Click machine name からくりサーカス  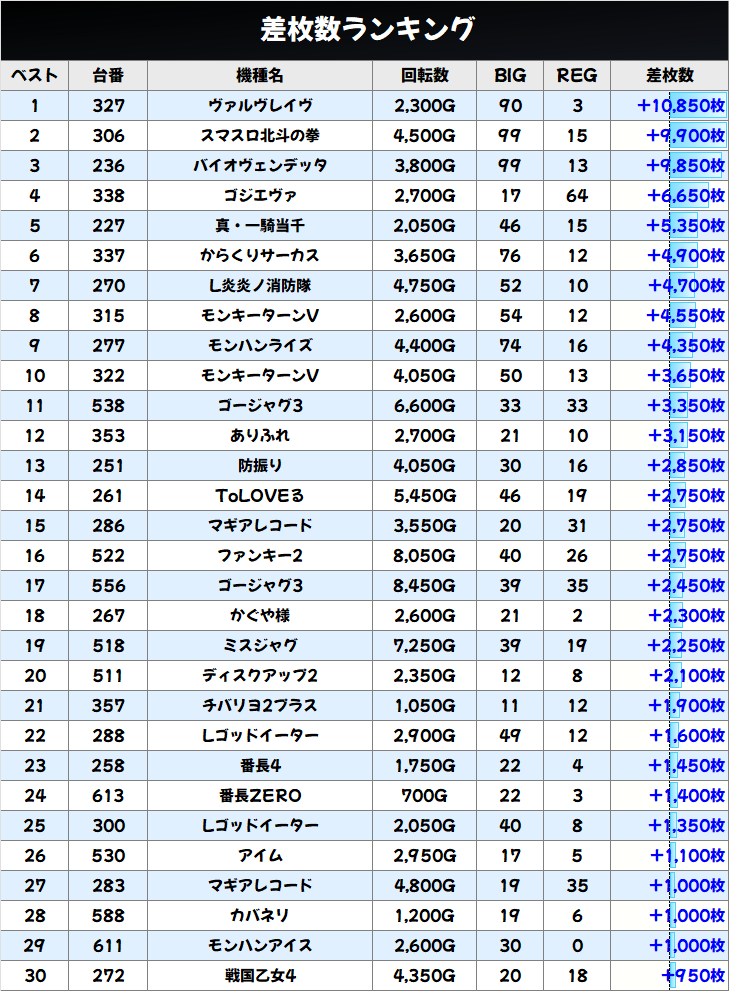click(x=260, y=255)
